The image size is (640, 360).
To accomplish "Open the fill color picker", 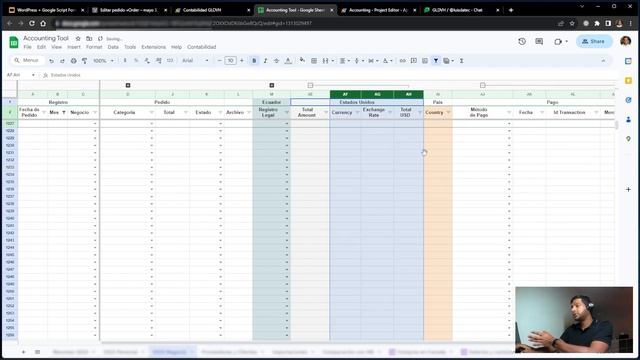I will point(302,61).
